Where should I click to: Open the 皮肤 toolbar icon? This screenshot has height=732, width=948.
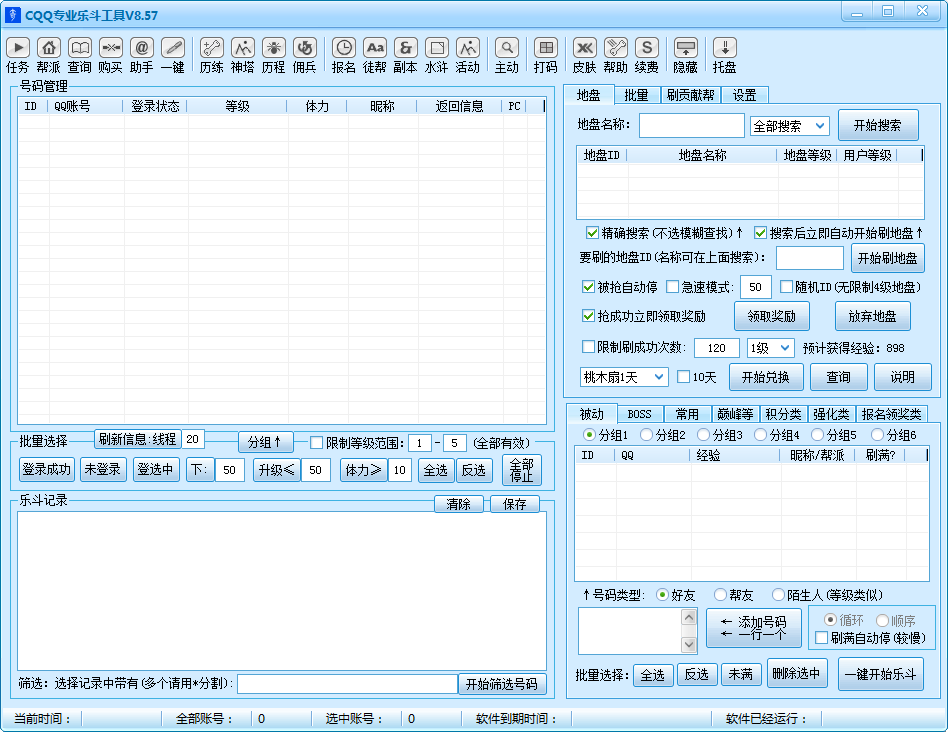point(585,47)
